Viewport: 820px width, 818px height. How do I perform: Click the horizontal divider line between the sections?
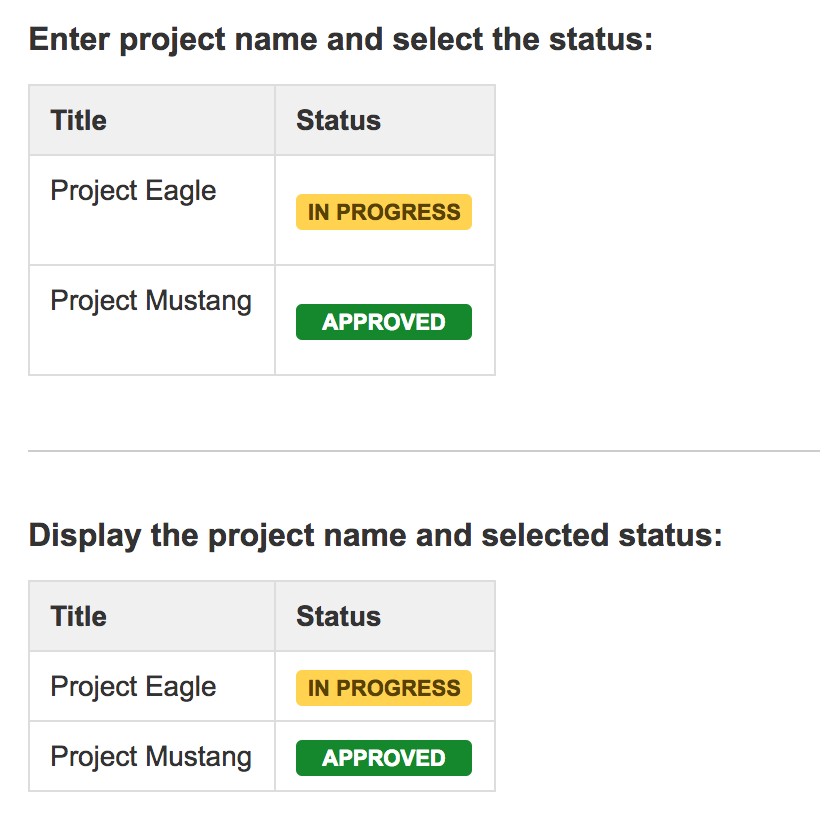tap(424, 450)
